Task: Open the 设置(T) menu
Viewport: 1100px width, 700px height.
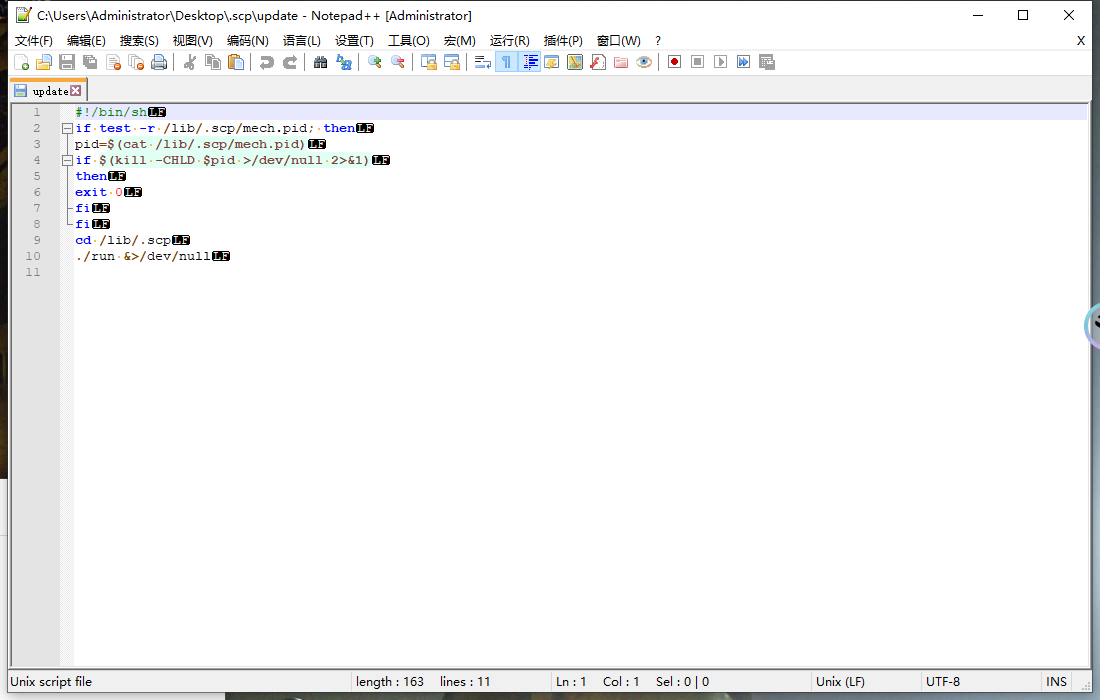Action: [x=354, y=41]
